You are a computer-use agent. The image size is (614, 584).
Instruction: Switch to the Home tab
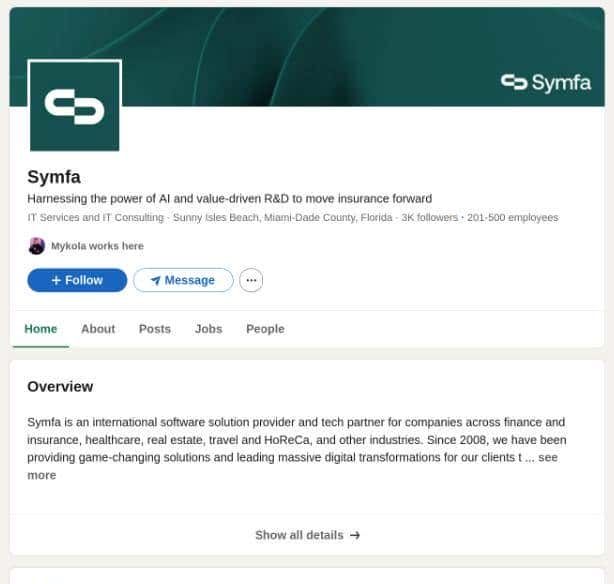(41, 329)
